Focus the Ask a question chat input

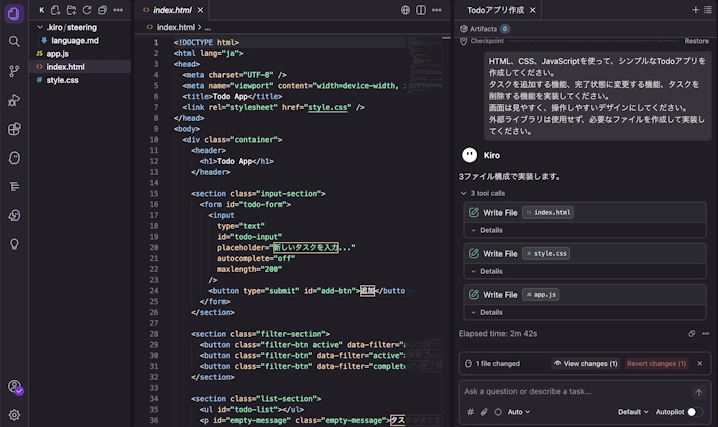[575, 392]
